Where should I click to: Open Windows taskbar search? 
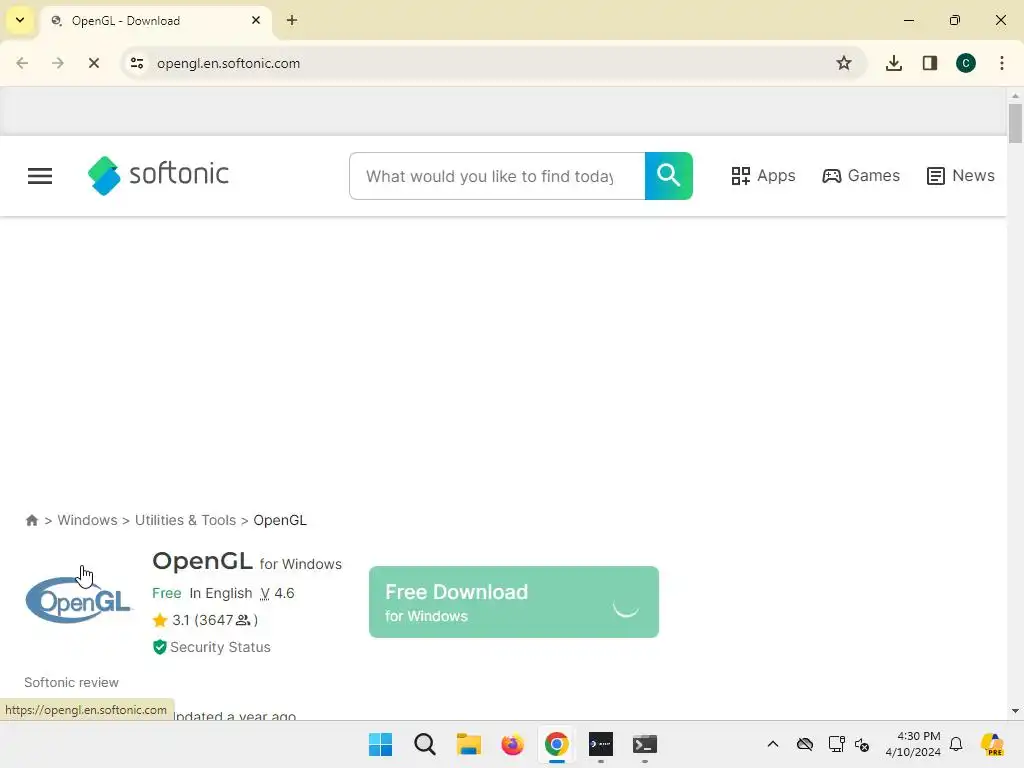tap(424, 744)
